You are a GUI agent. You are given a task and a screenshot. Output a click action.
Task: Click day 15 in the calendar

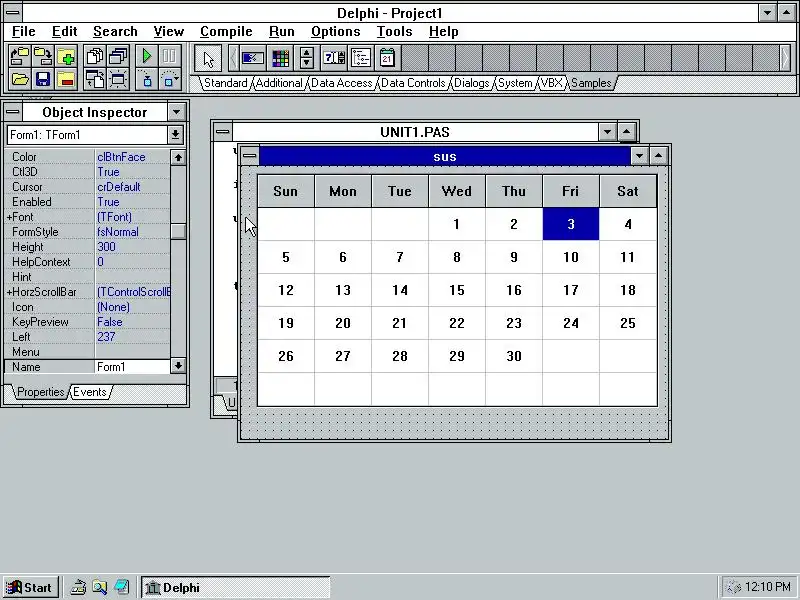(x=457, y=290)
